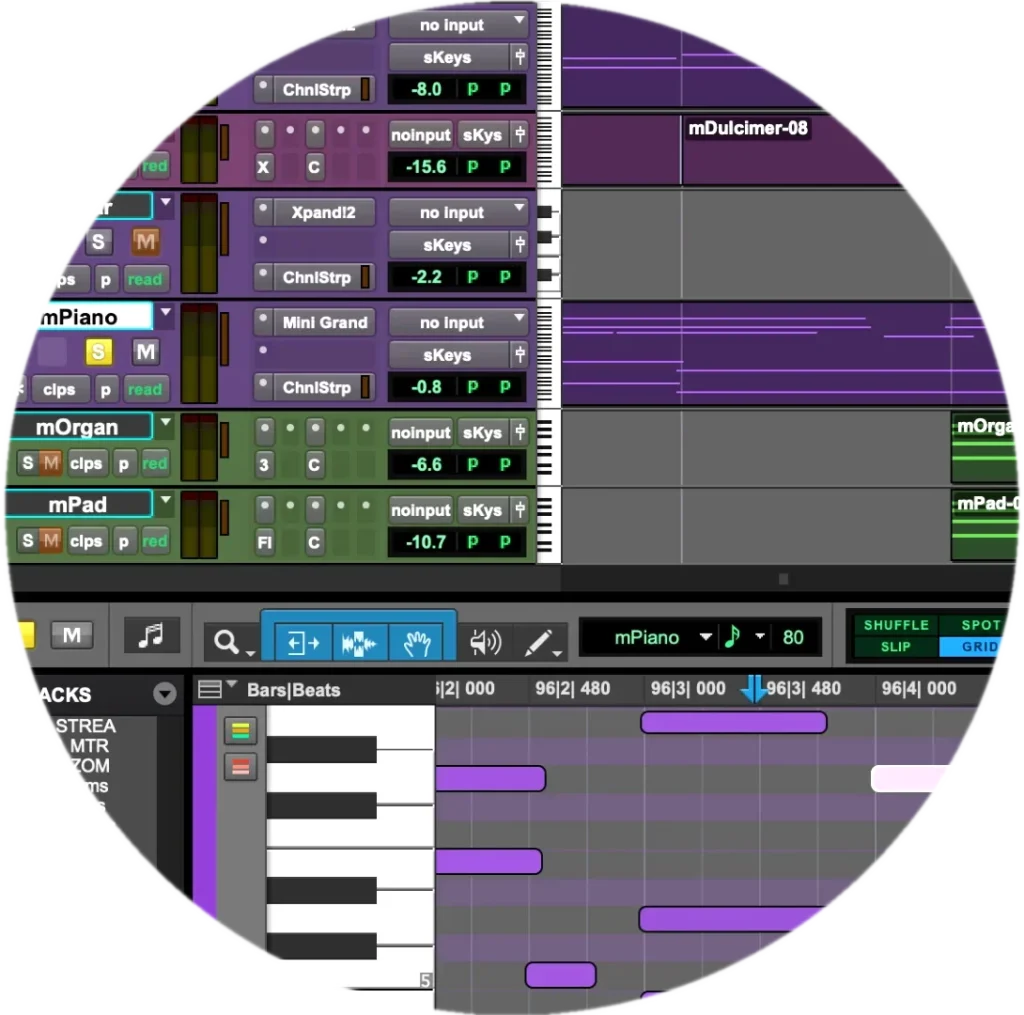Viewport: 1024px width, 1015px height.
Task: Open the mPiano track name dropdown arrow
Action: pyautogui.click(x=166, y=314)
